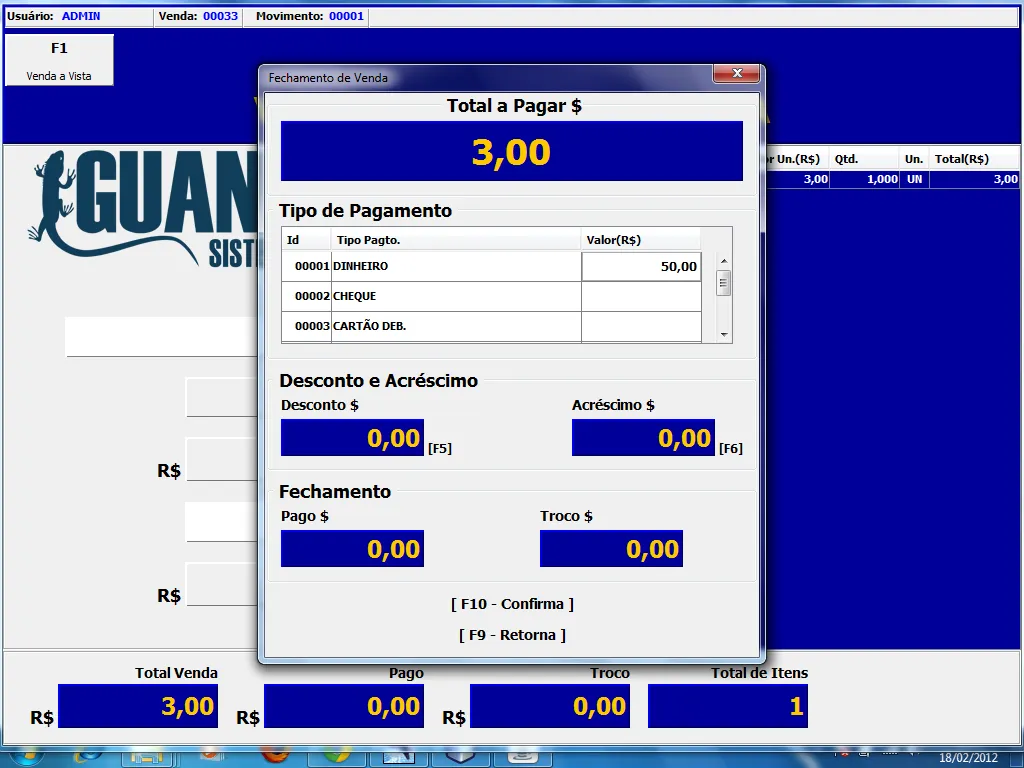Click the Fechamento de Venda title bar
This screenshot has height=768, width=1024.
pos(483,78)
